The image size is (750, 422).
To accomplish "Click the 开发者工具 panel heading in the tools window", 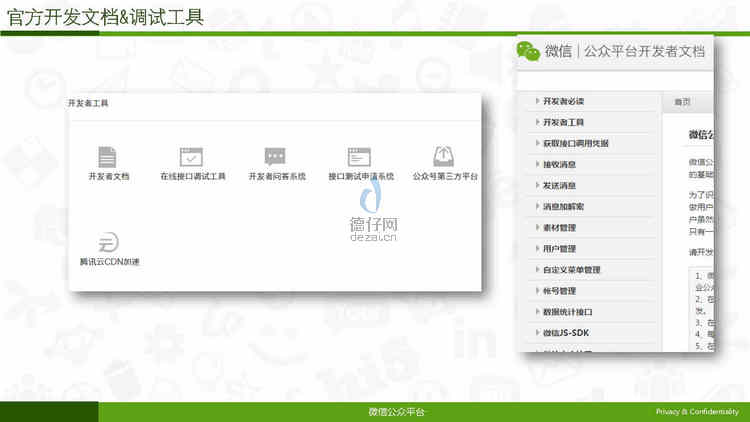I will (88, 103).
